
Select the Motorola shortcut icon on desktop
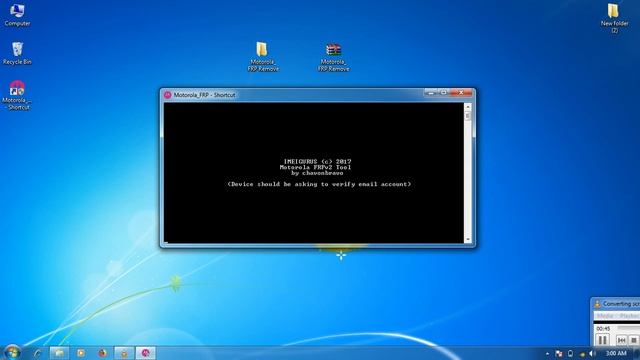click(x=17, y=95)
